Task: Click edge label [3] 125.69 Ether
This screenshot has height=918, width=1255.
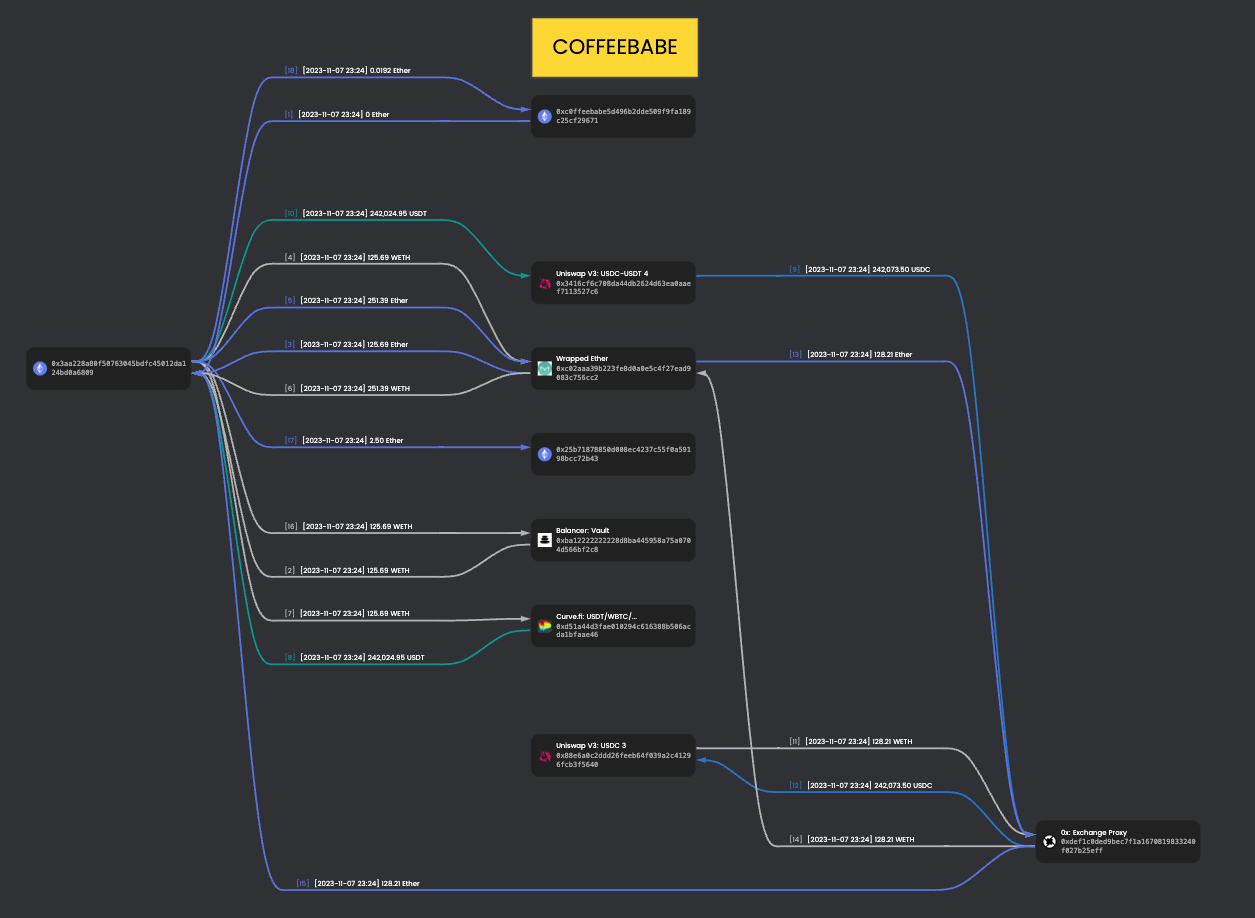Action: click(x=346, y=344)
